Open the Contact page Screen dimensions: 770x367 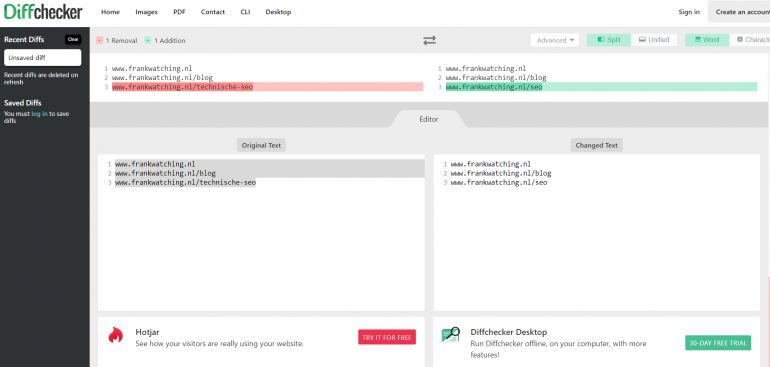pyautogui.click(x=213, y=12)
